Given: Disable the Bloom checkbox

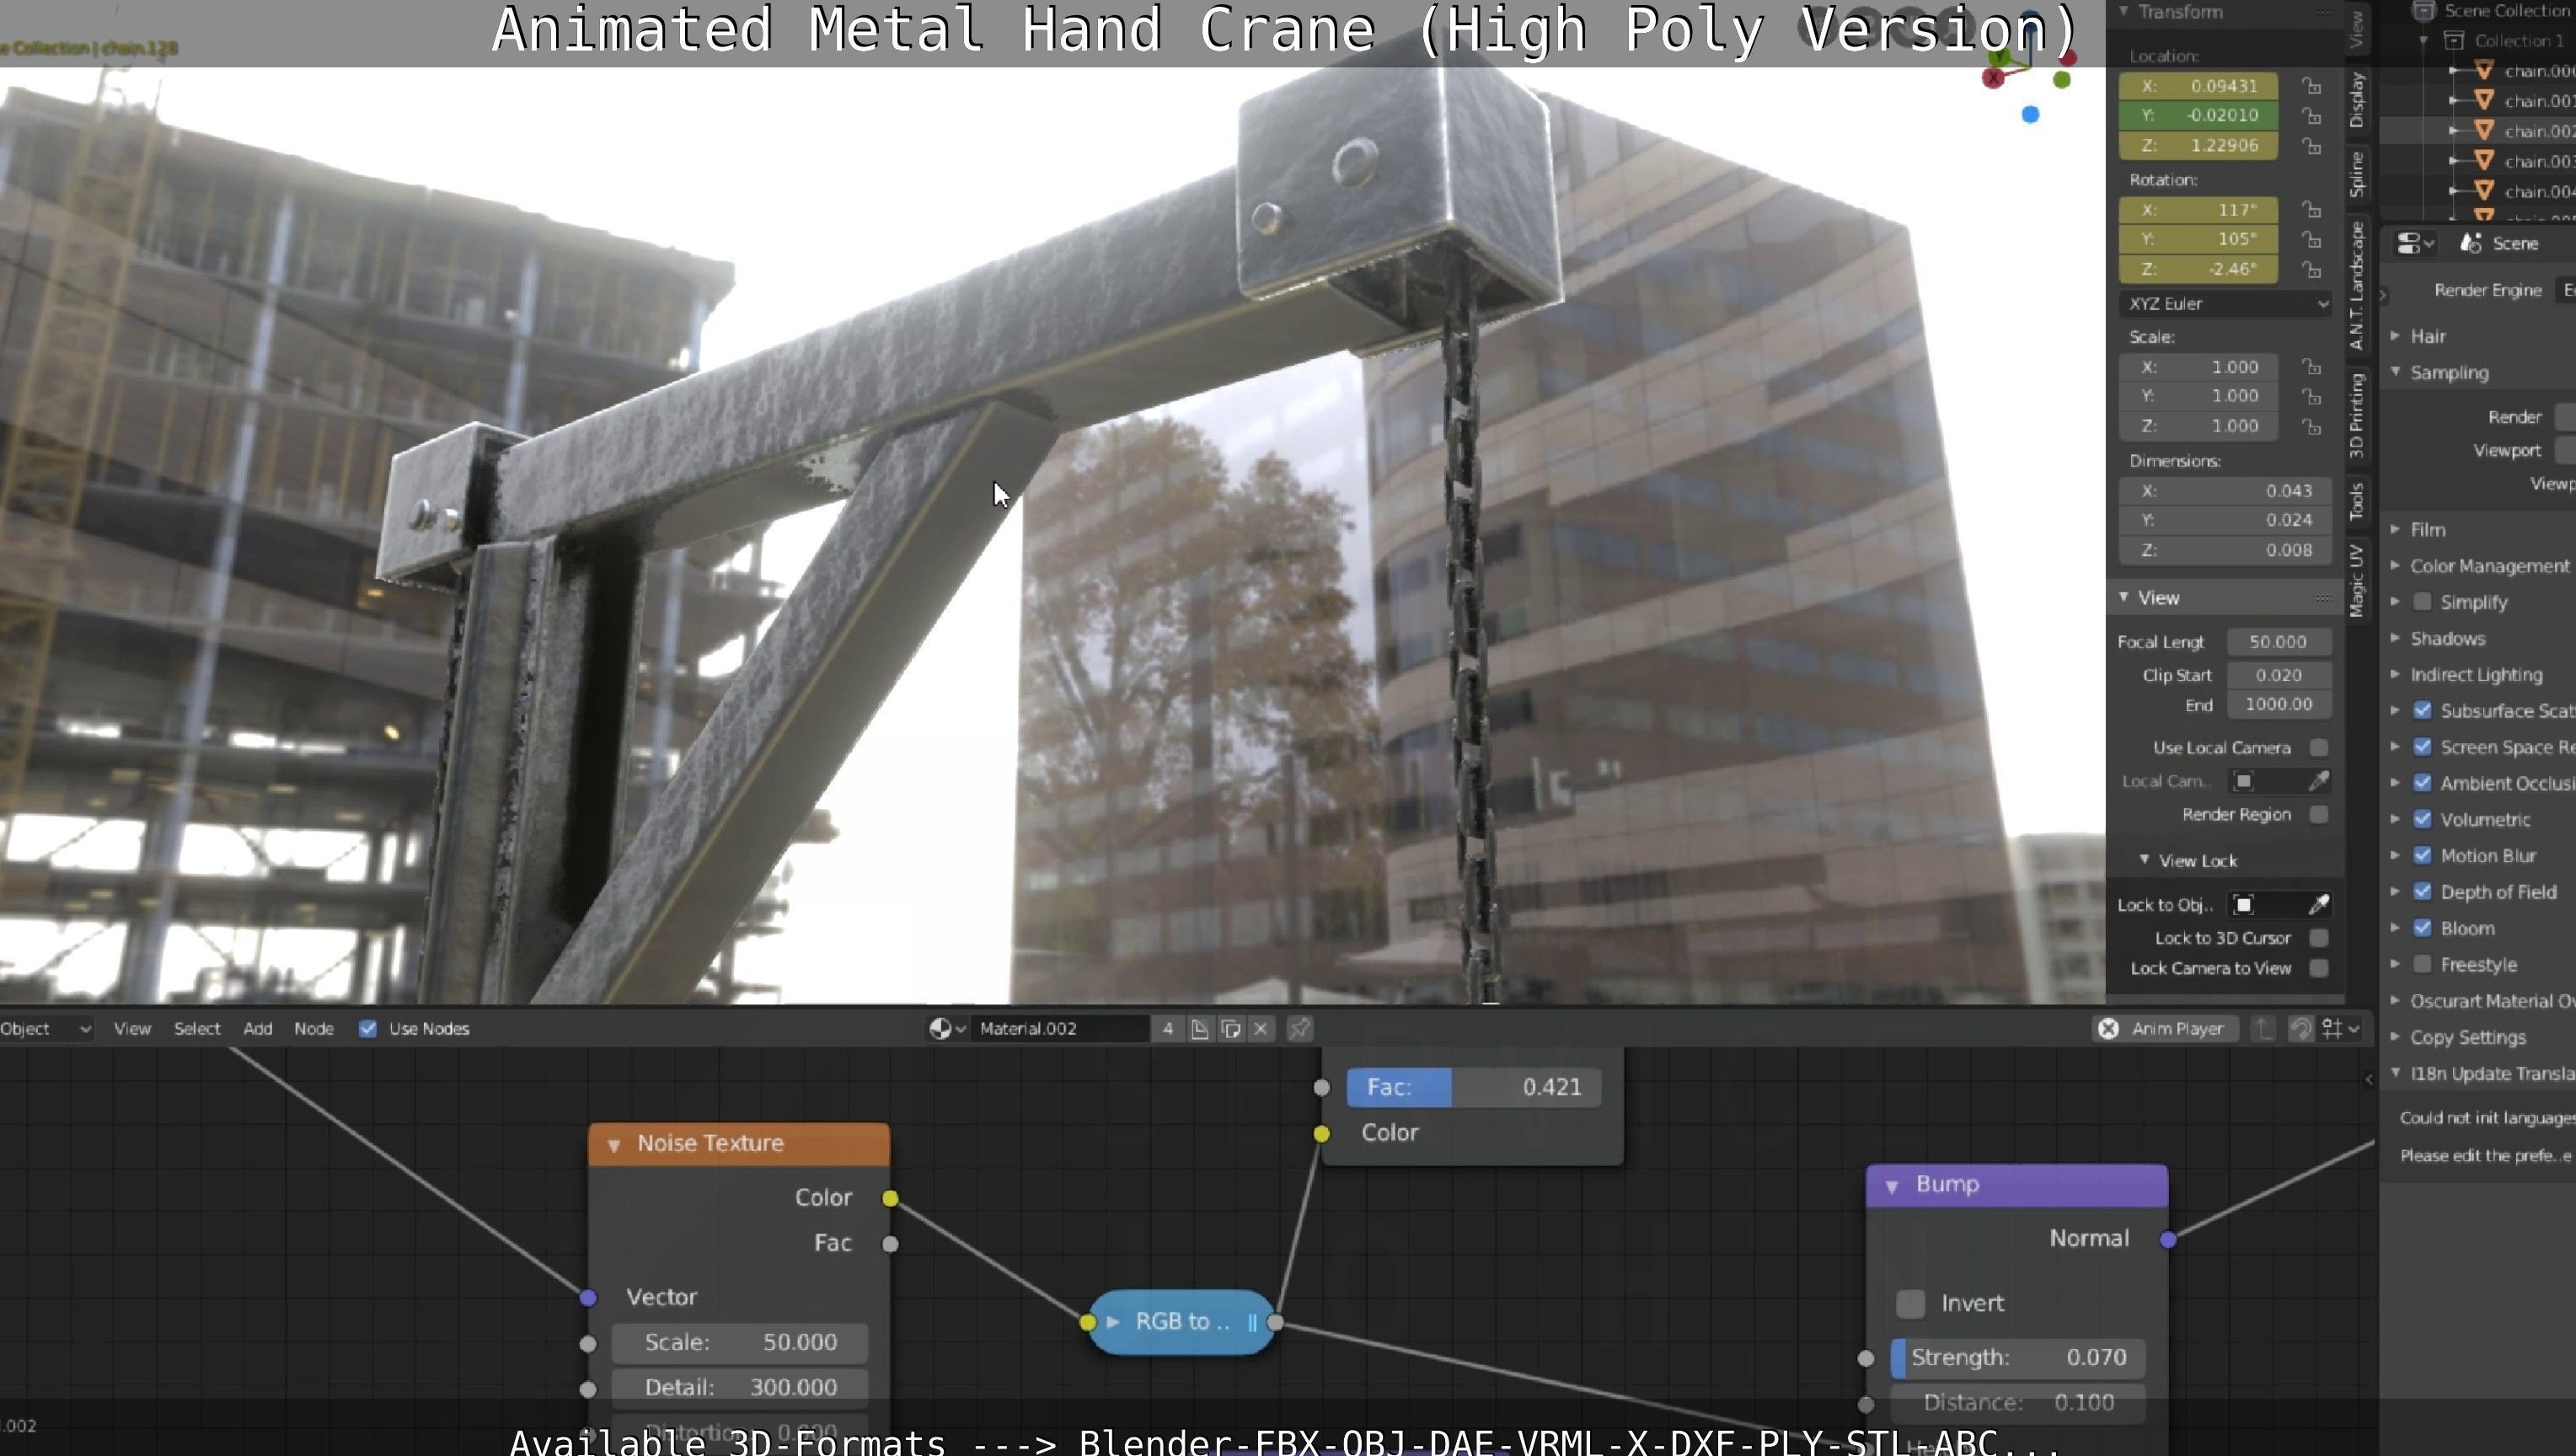Looking at the screenshot, I should click(2422, 928).
